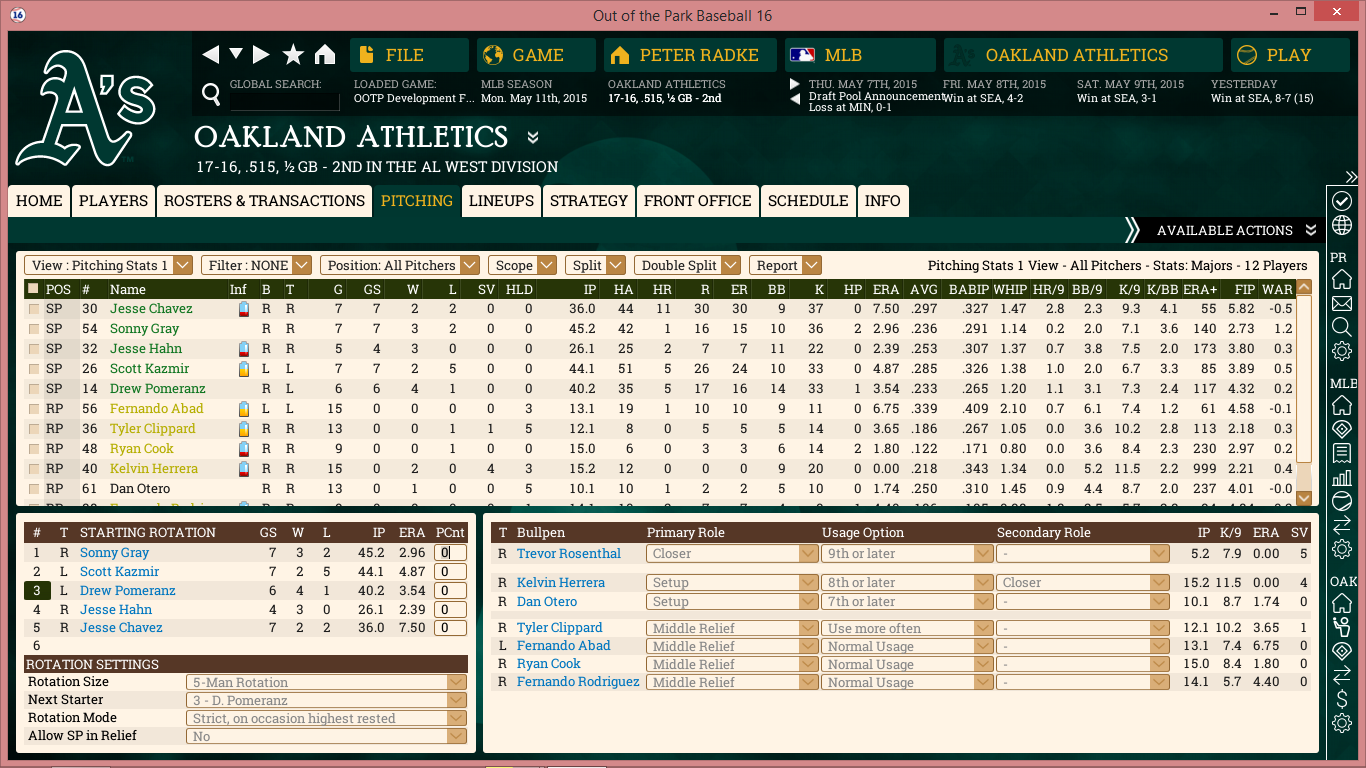
Task: Check the box for Jesse Hahn row
Action: [35, 349]
